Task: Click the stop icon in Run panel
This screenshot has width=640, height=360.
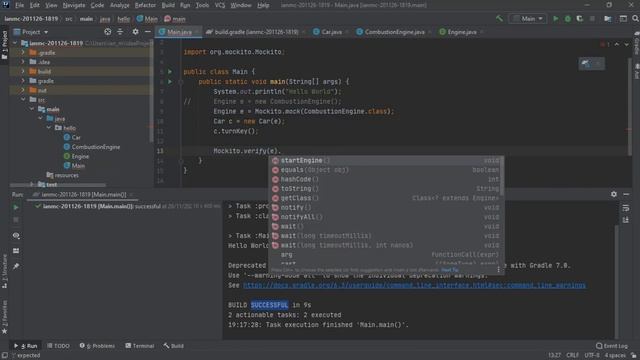Action: coord(16,220)
